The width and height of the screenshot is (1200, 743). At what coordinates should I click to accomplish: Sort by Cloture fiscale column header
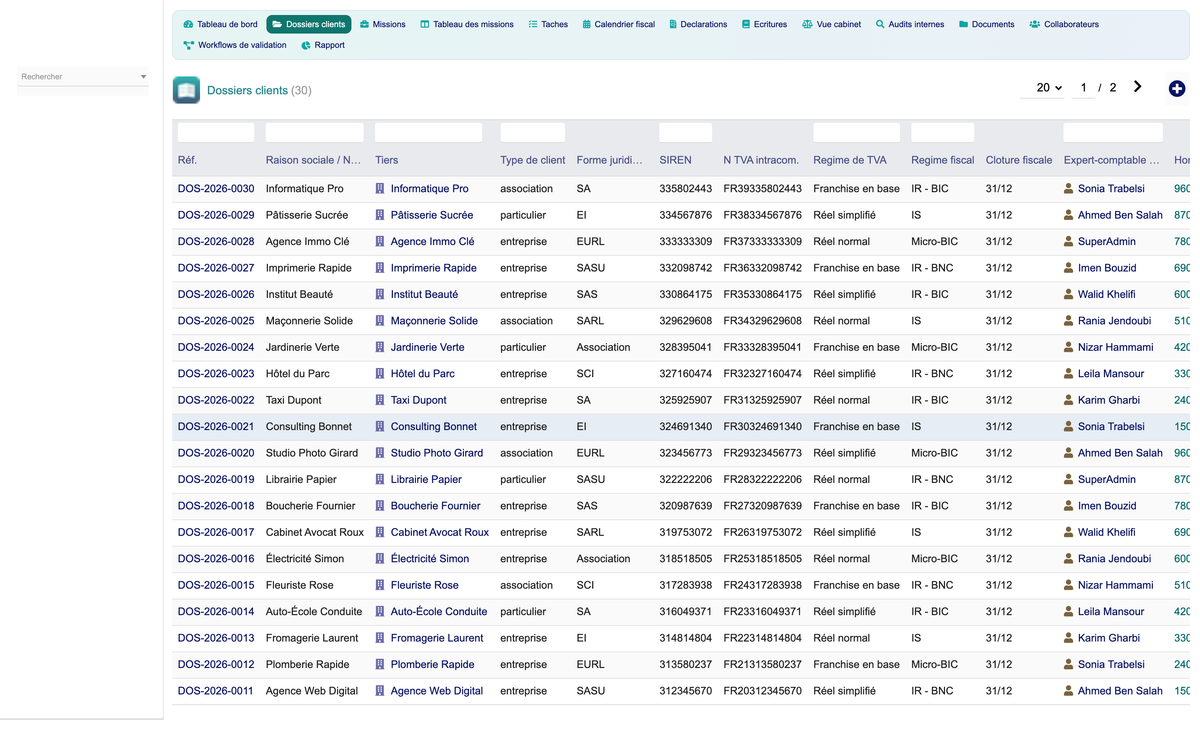click(x=1019, y=160)
